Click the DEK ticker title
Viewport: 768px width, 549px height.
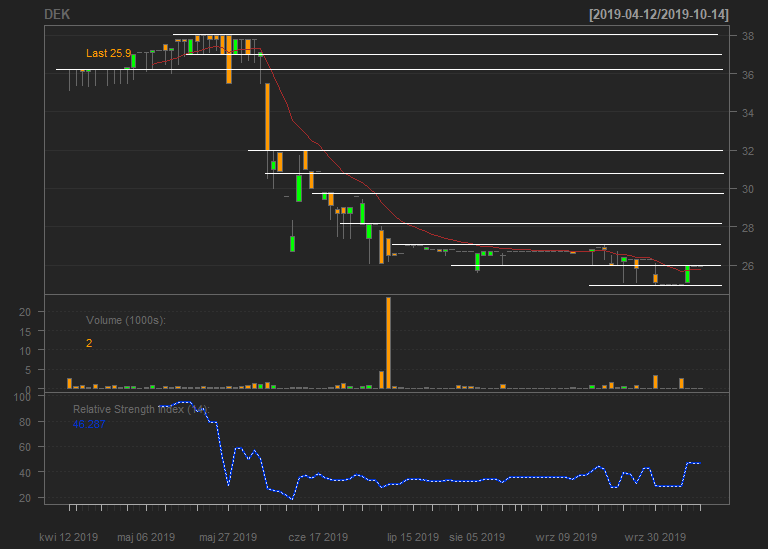click(57, 15)
